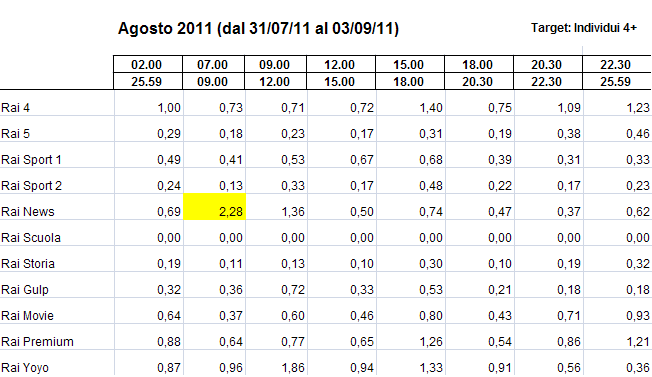
Task: Click the Rai News row label
Action: pos(28,212)
